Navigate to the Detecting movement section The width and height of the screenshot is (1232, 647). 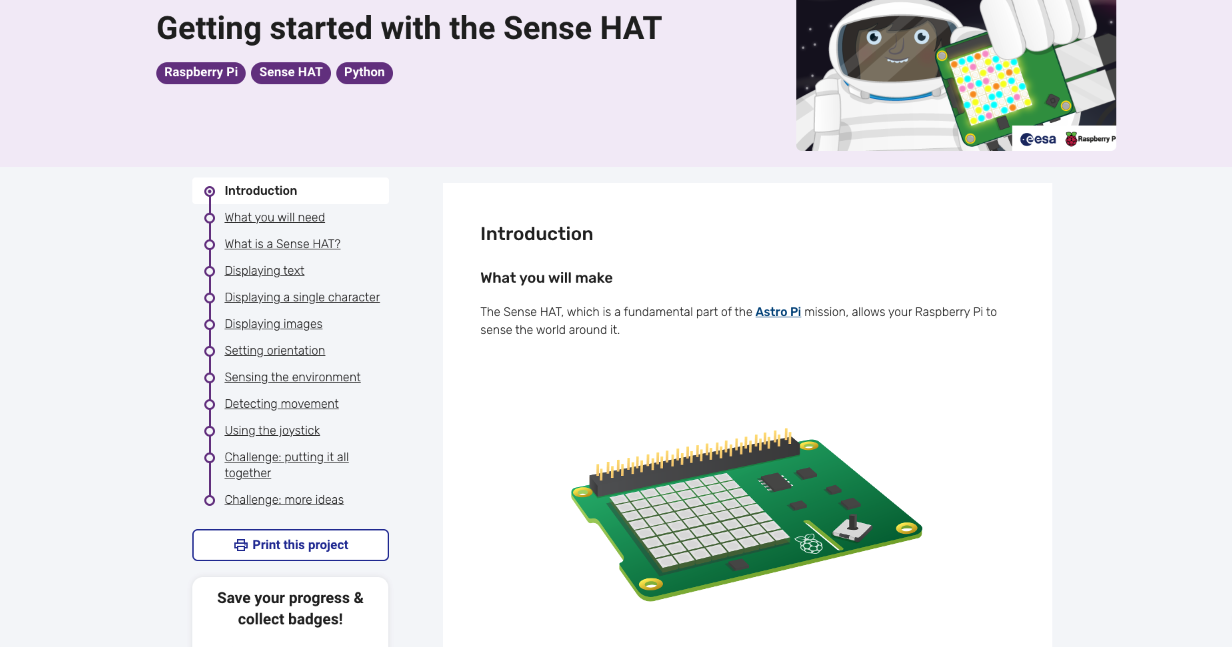coord(281,403)
